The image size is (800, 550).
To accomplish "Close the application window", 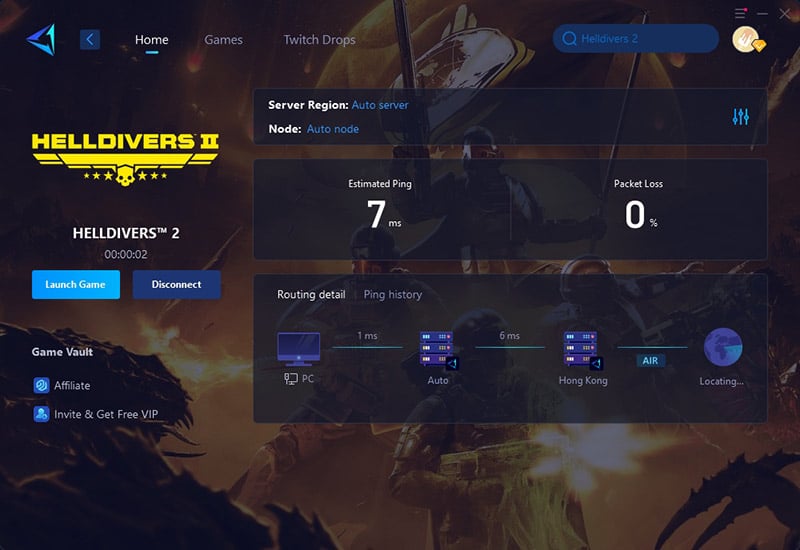I will coord(785,14).
